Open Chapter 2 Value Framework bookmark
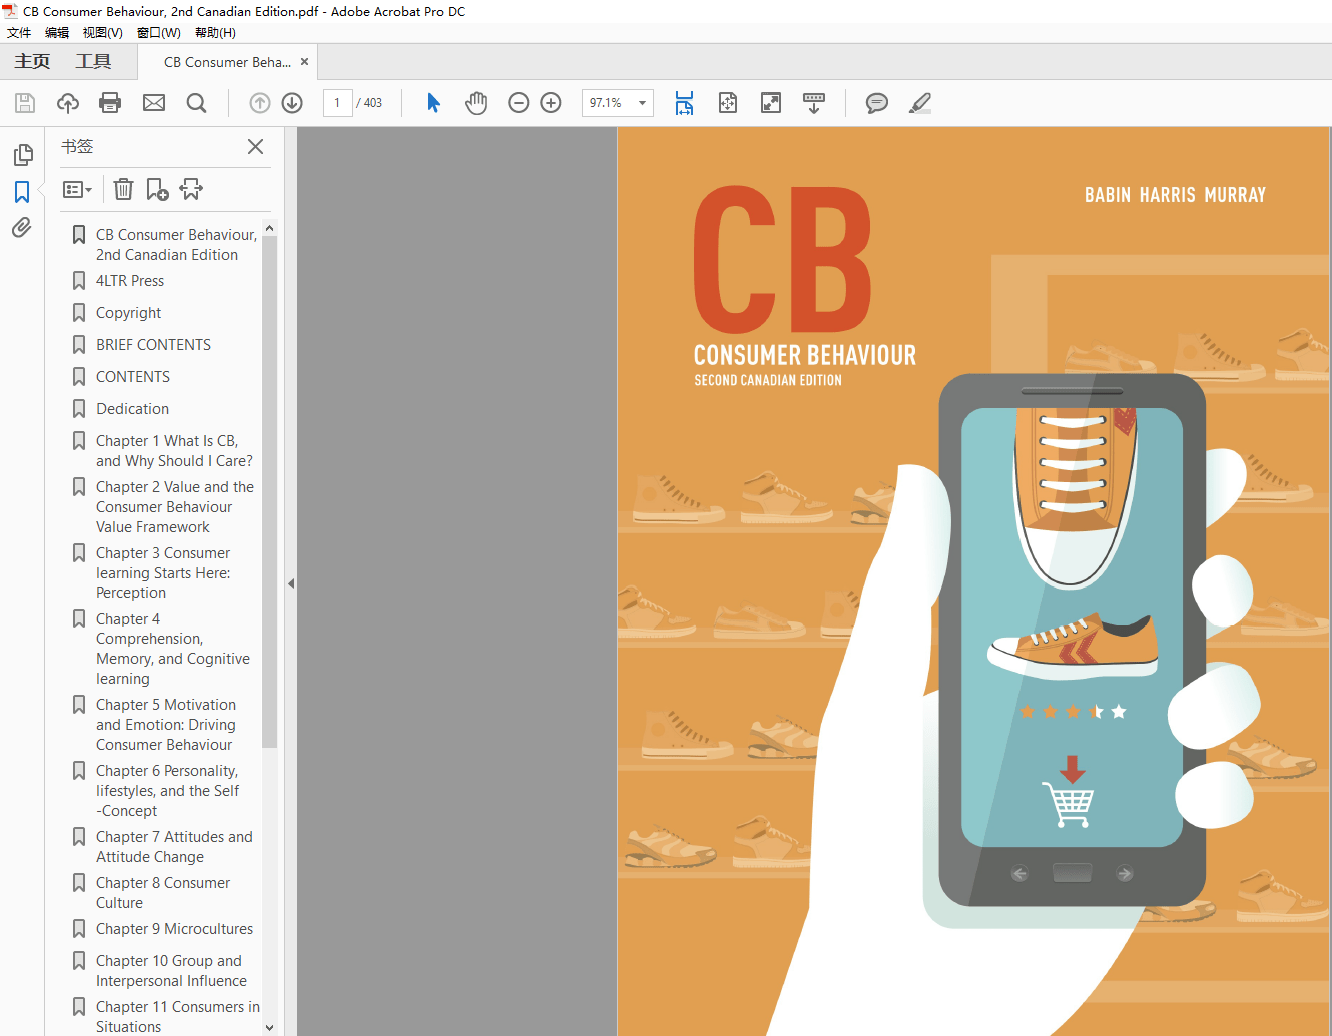Viewport: 1332px width, 1036px height. pos(175,507)
